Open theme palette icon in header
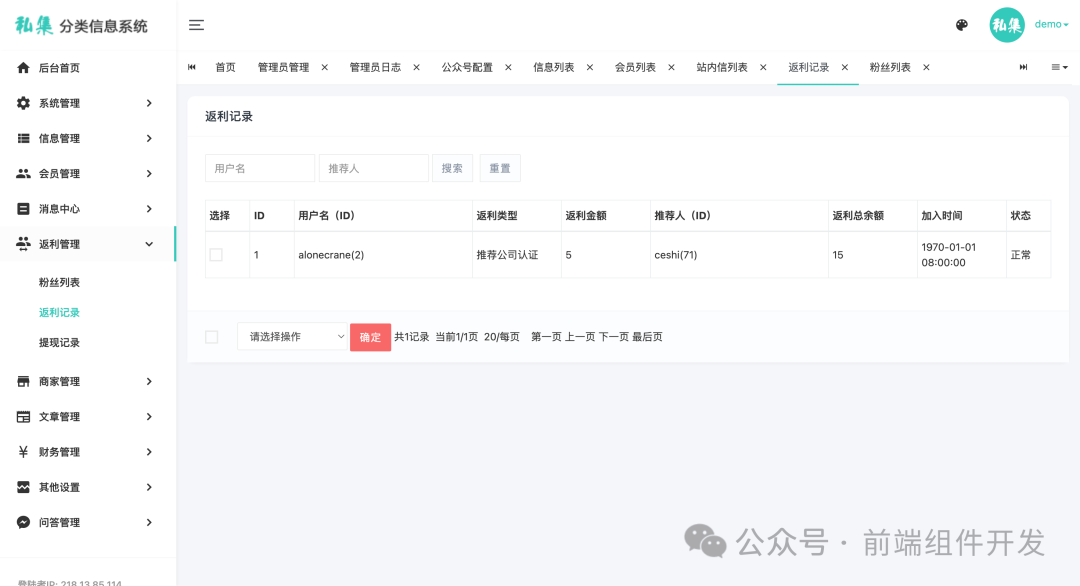 (962, 25)
